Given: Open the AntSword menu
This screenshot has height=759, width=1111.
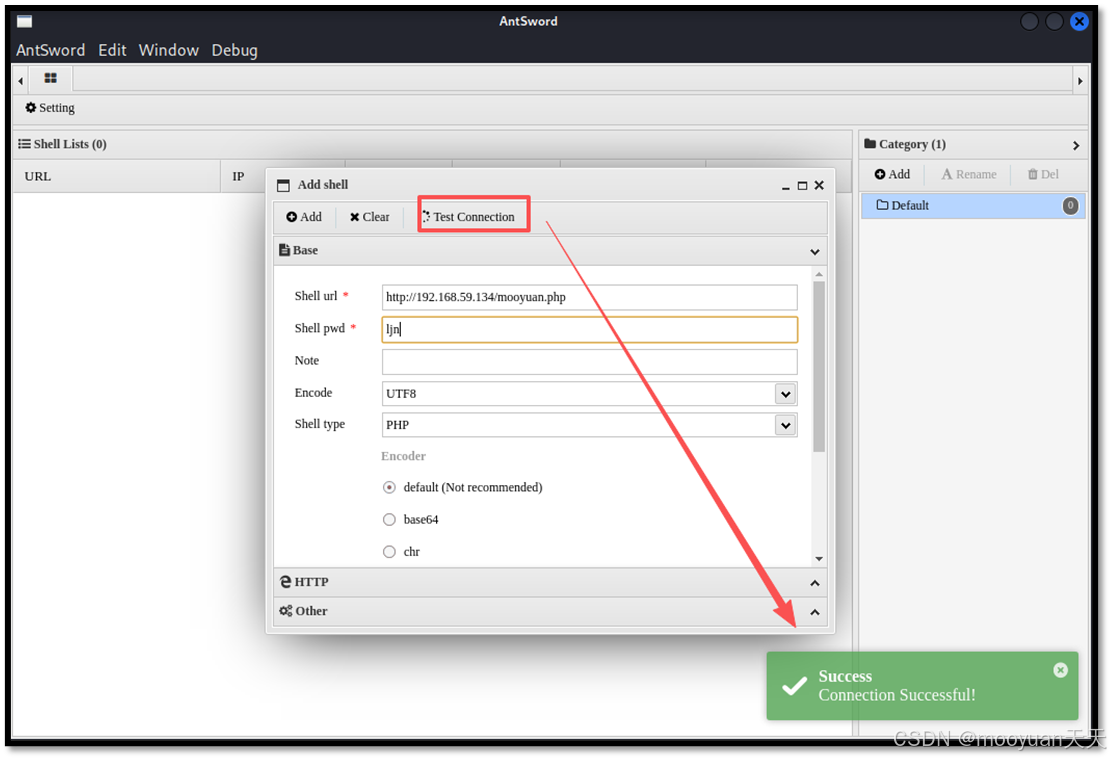Looking at the screenshot, I should tap(50, 50).
